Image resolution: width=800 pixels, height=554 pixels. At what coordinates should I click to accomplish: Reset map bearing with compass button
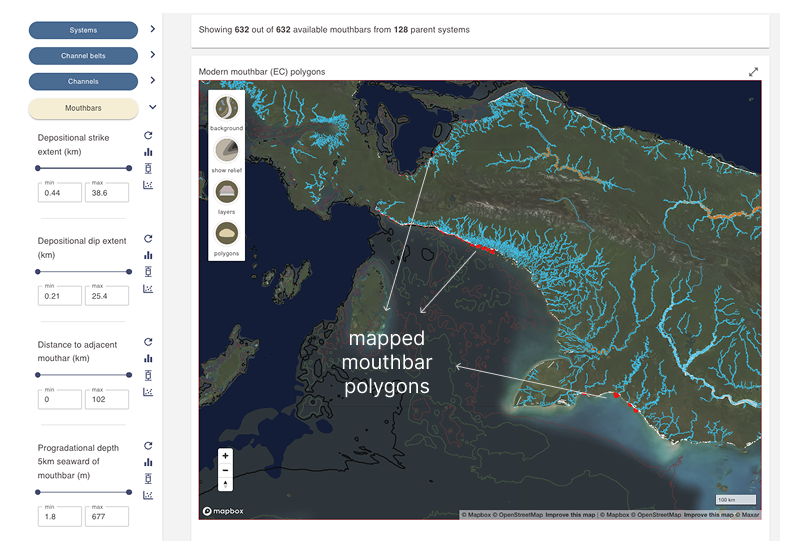click(226, 484)
